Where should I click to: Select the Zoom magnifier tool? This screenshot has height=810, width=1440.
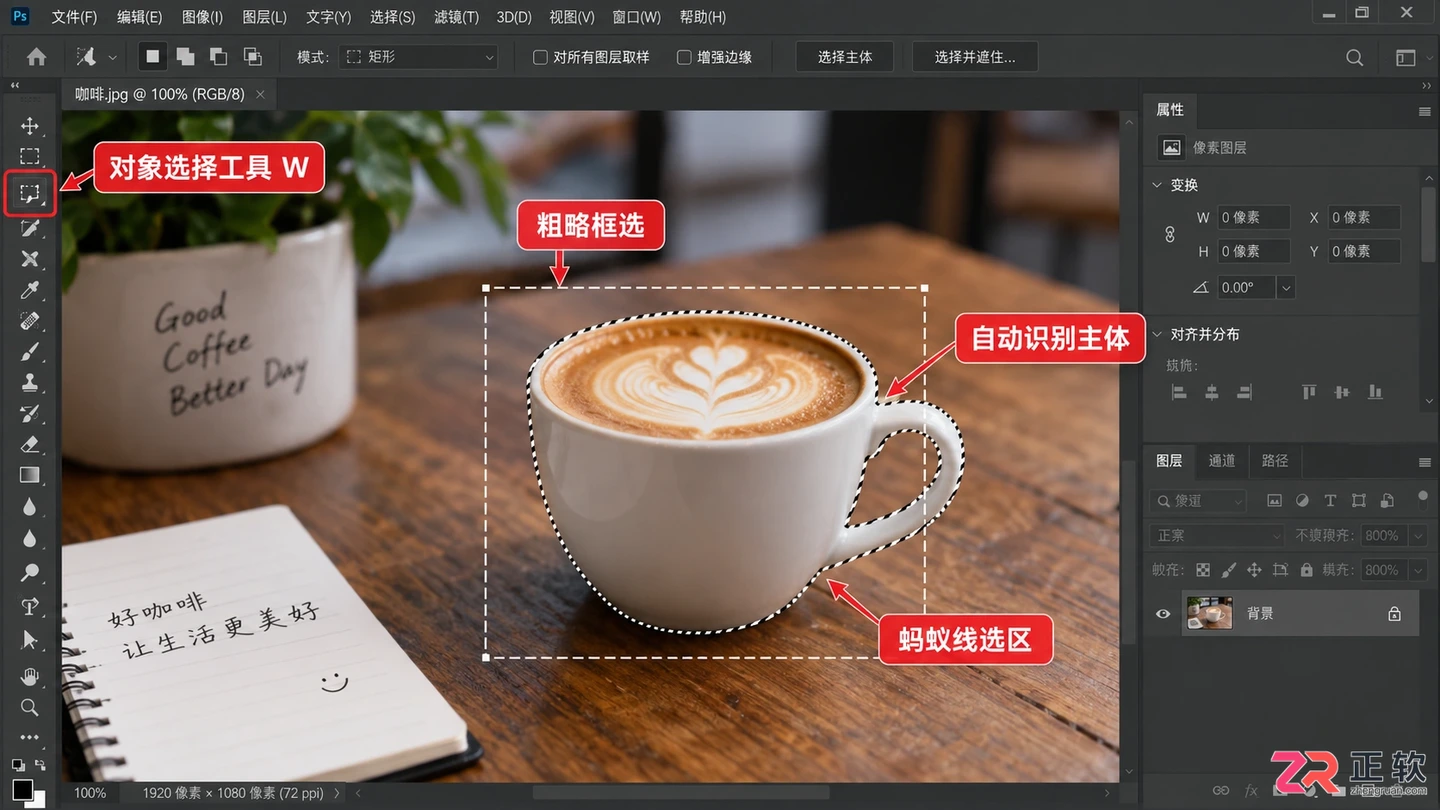30,708
